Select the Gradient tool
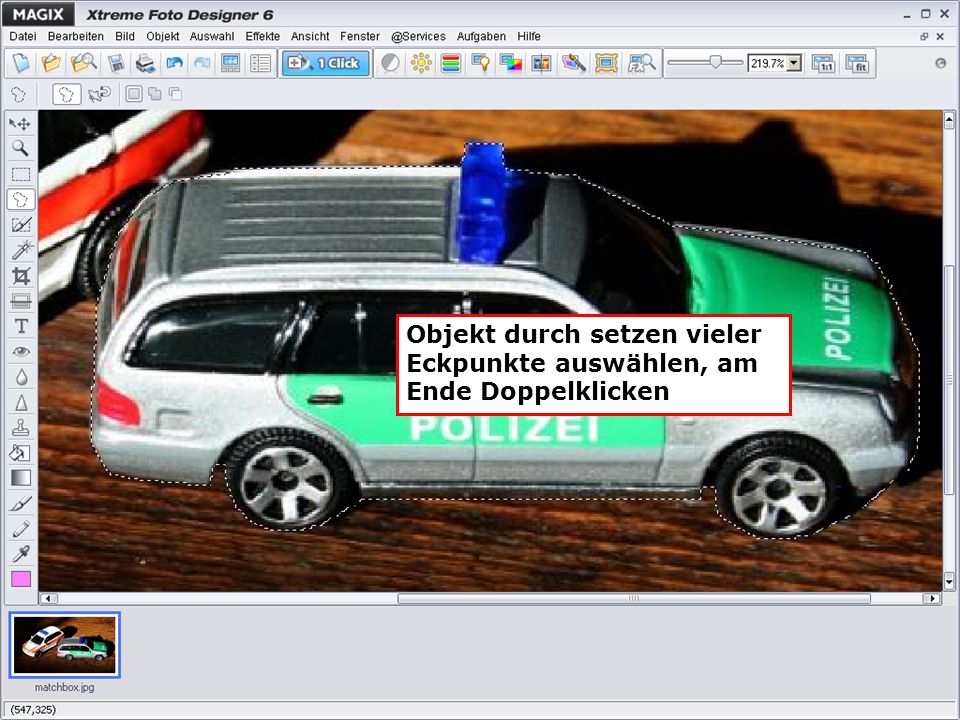The width and height of the screenshot is (960, 720). pyautogui.click(x=20, y=478)
